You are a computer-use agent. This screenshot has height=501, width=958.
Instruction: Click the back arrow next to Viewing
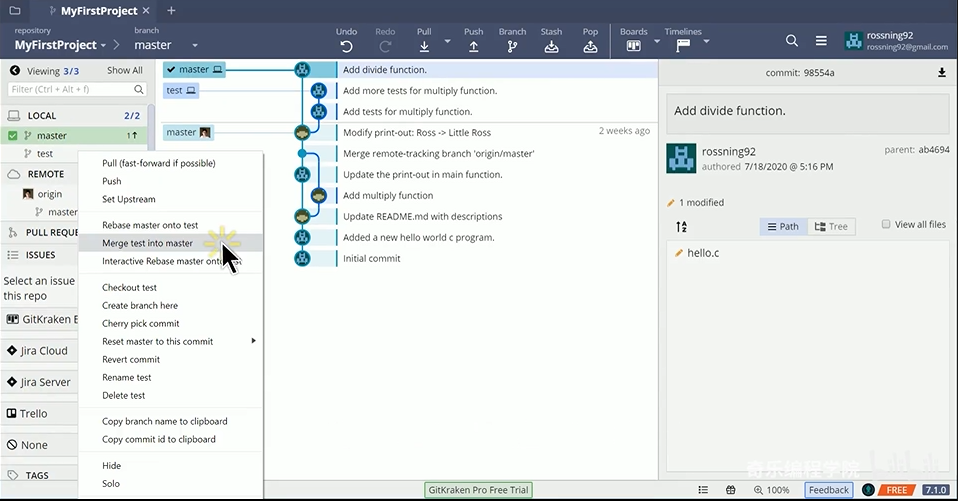(15, 71)
